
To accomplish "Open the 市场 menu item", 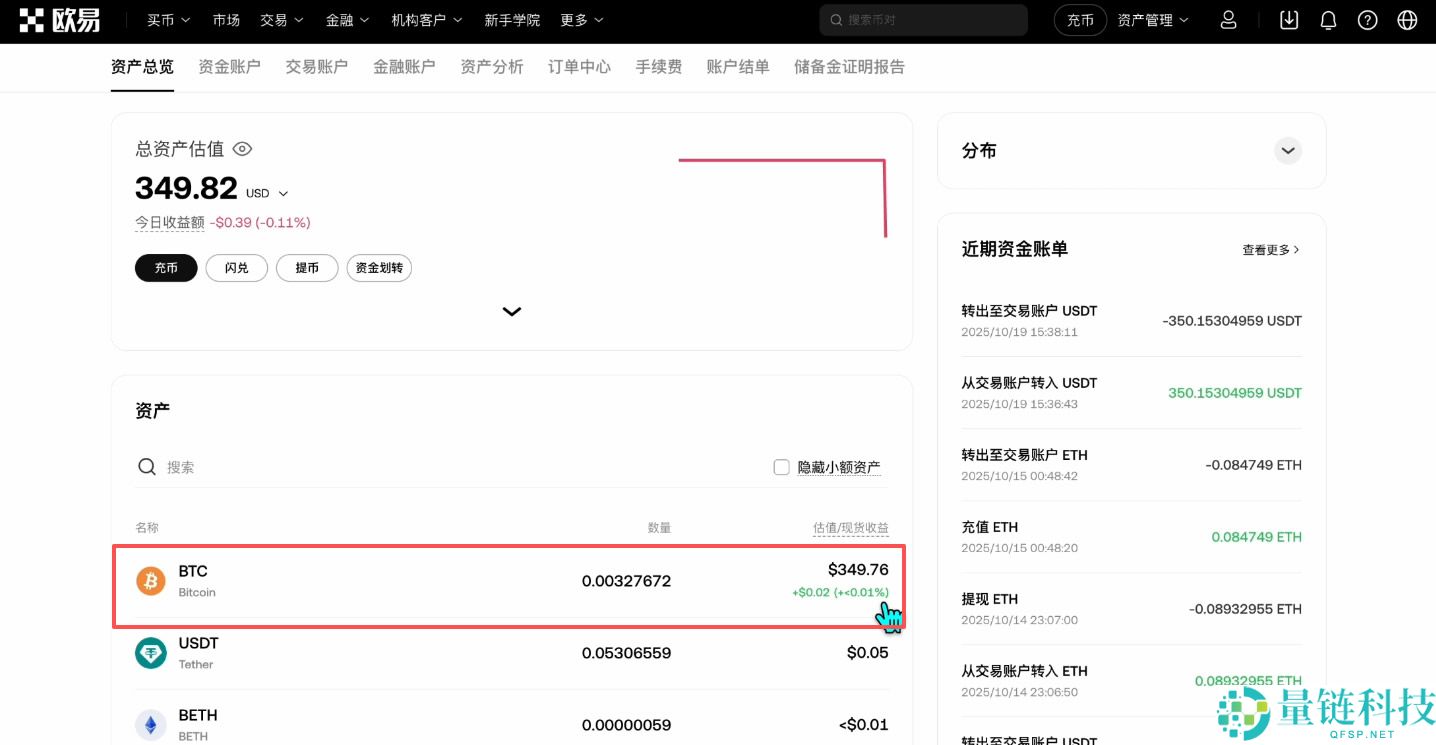I will (x=226, y=19).
